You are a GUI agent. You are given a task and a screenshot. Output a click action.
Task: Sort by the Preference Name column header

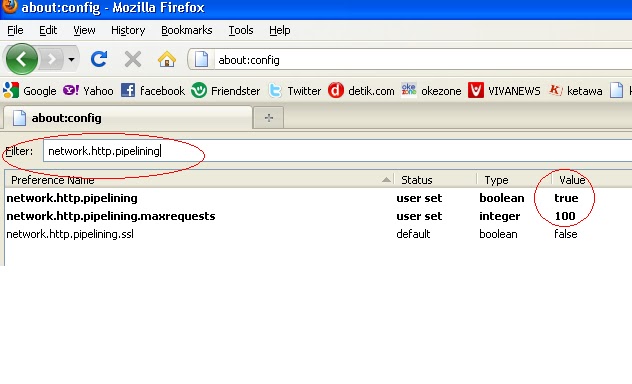pyautogui.click(x=200, y=180)
